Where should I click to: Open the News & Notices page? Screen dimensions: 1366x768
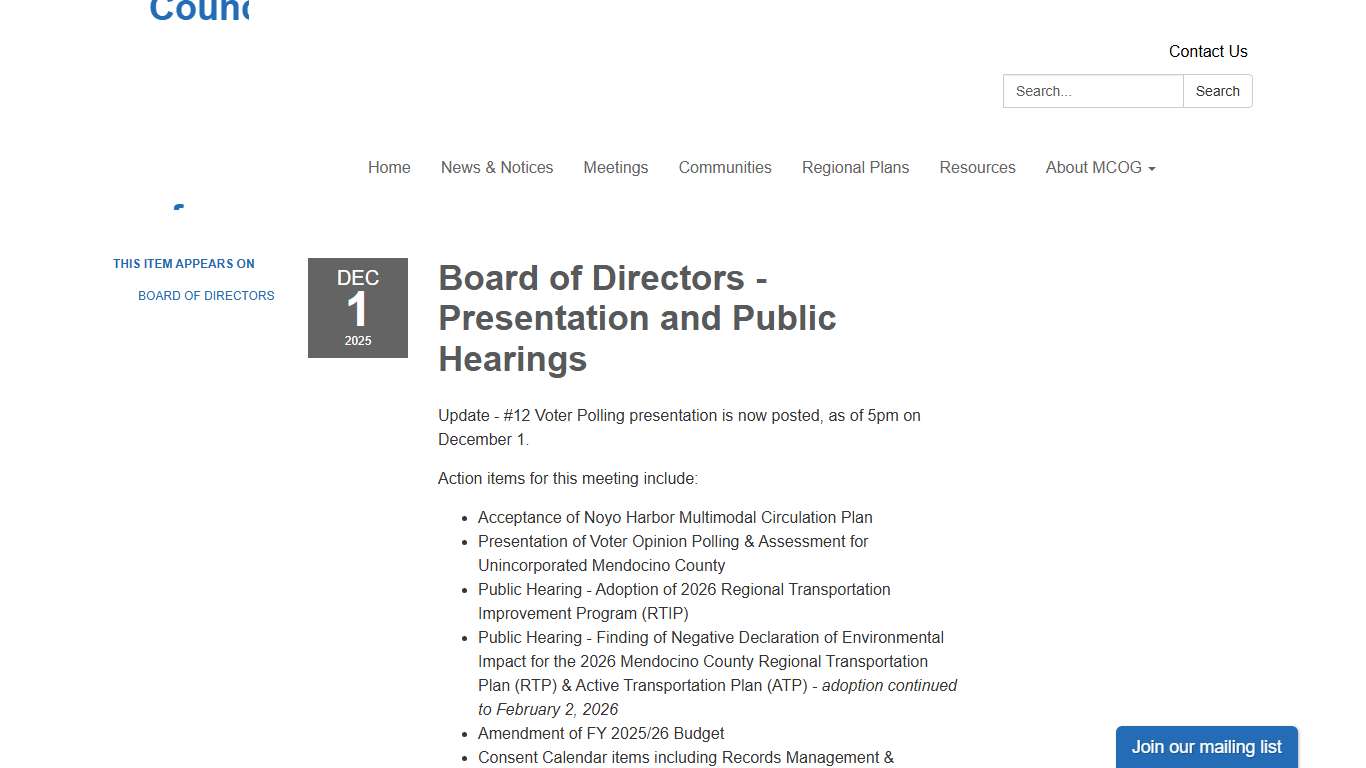(496, 167)
